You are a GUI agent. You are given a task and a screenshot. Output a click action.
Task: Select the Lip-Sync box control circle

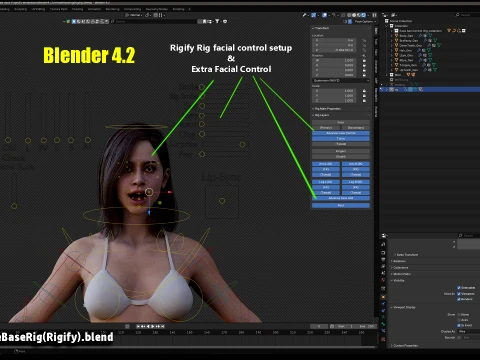[x=222, y=201]
